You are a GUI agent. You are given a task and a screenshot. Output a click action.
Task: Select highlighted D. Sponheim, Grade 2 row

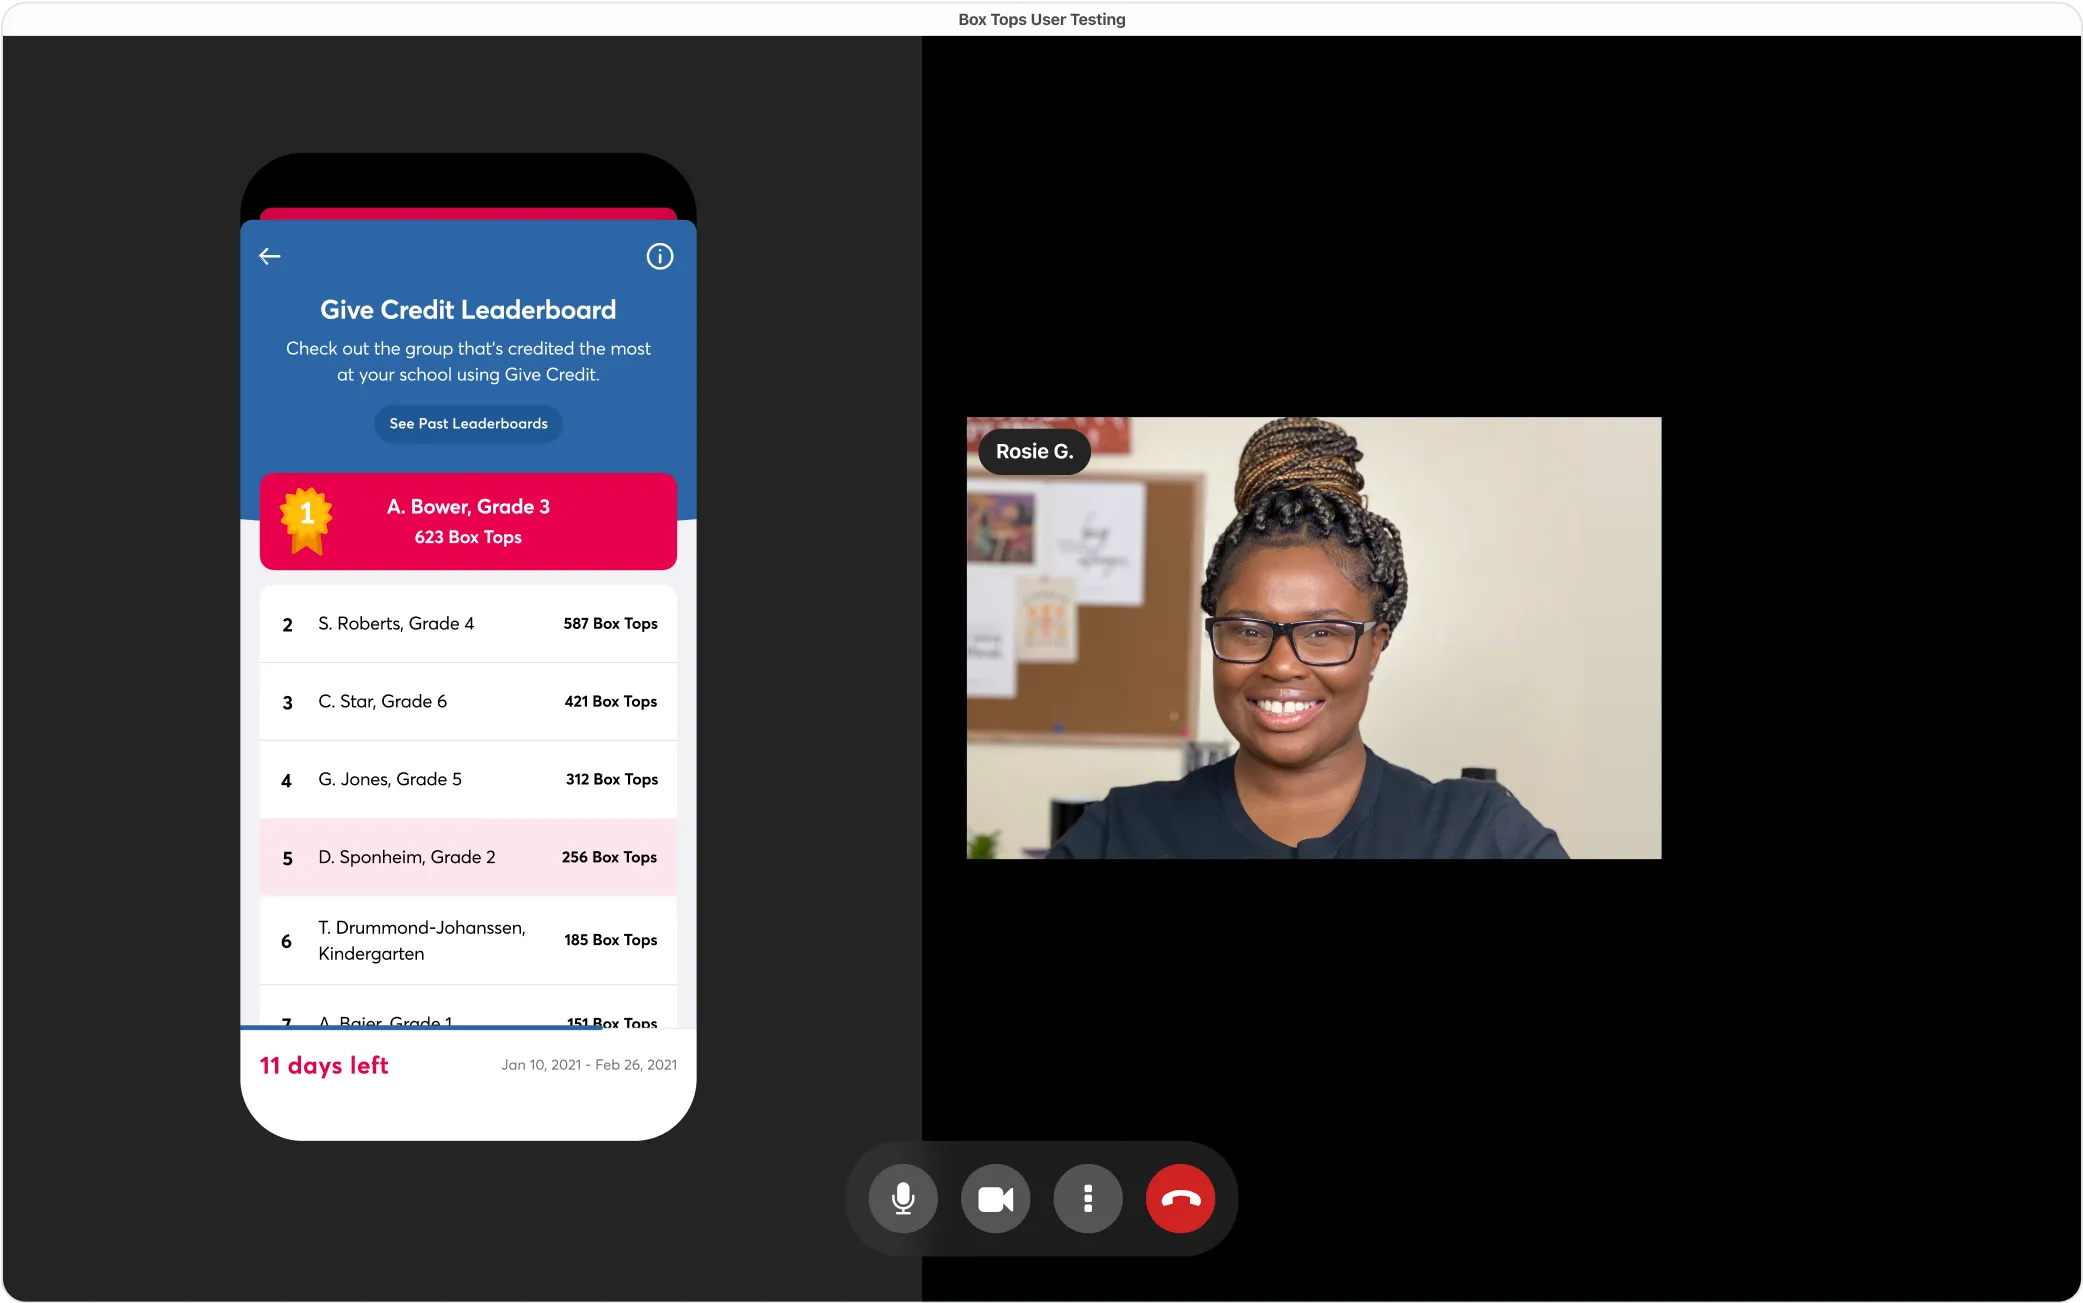468,858
